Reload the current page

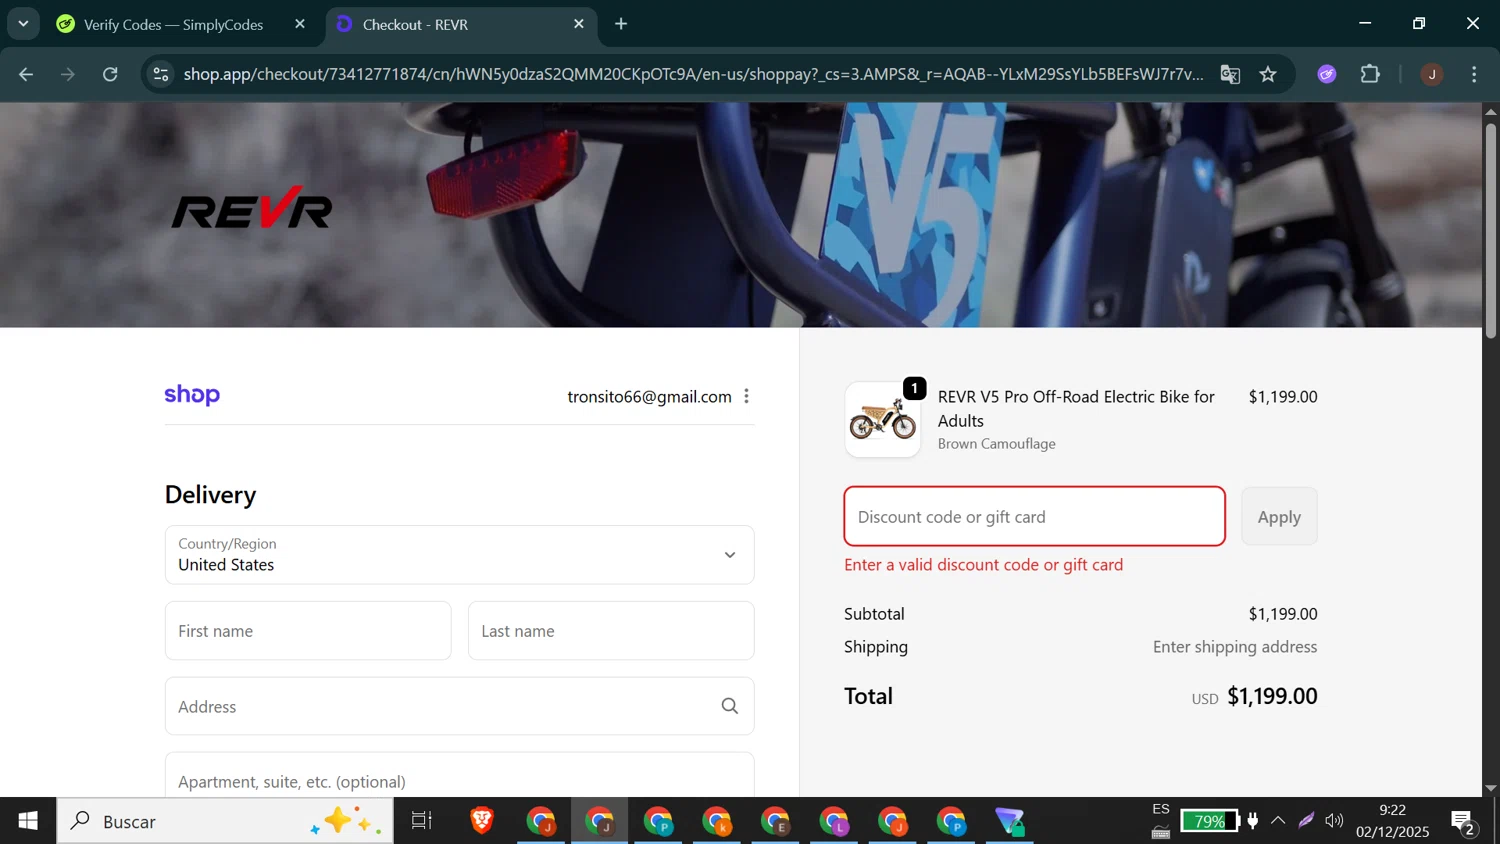click(x=111, y=74)
